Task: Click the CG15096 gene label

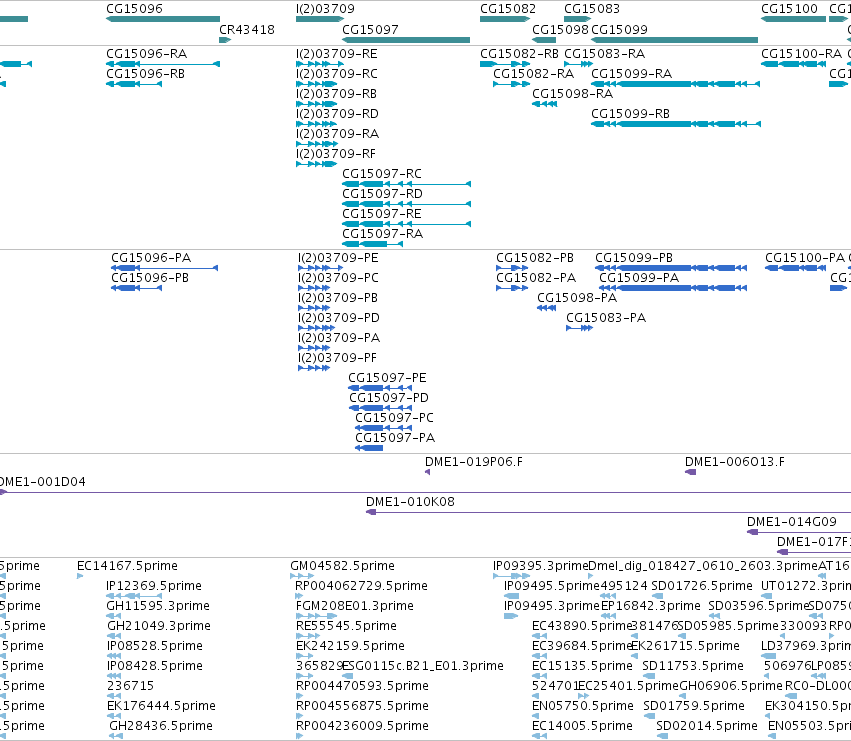Action: 134,9
